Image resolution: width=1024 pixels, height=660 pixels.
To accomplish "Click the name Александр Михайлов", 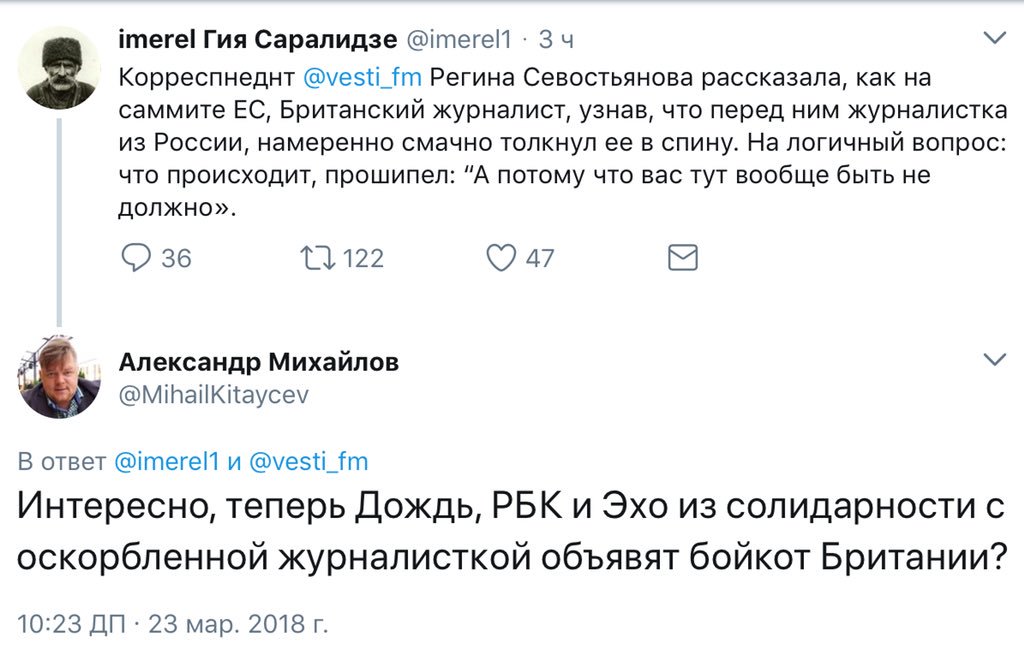I will coord(258,362).
